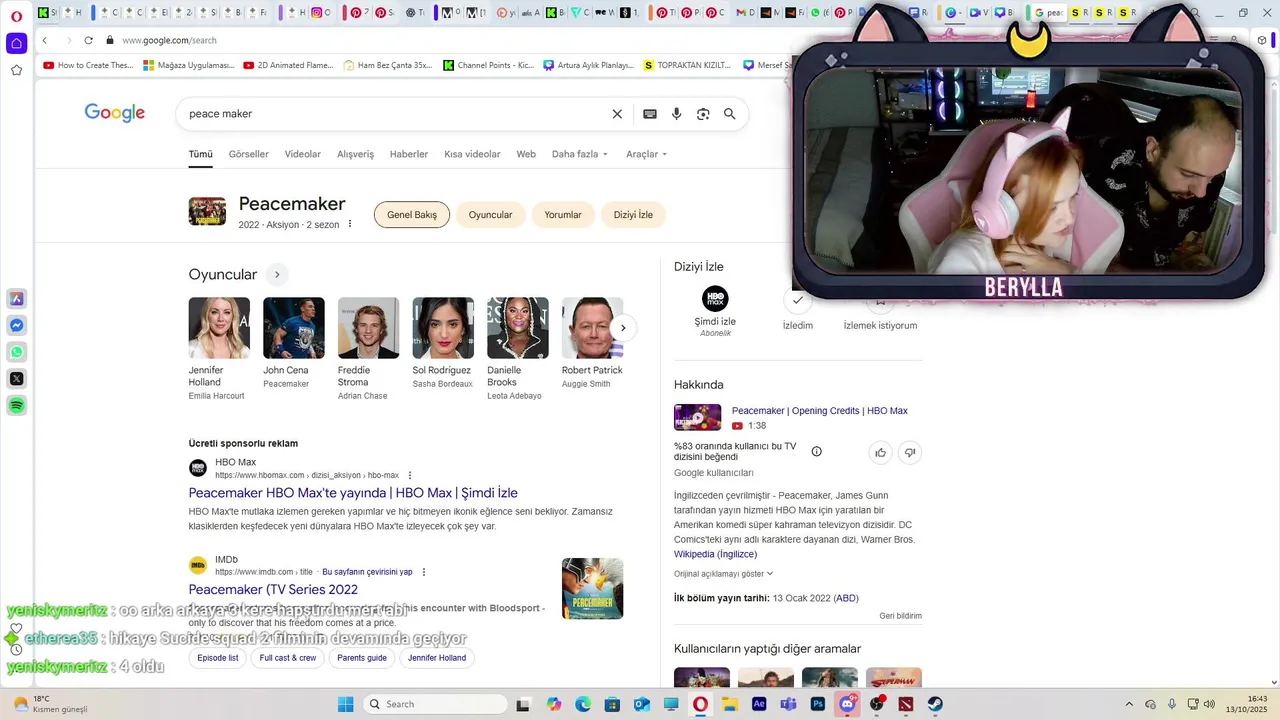Play Peacemaker Opening Credits video thumbnail
The width and height of the screenshot is (1280, 720).
[x=697, y=417]
